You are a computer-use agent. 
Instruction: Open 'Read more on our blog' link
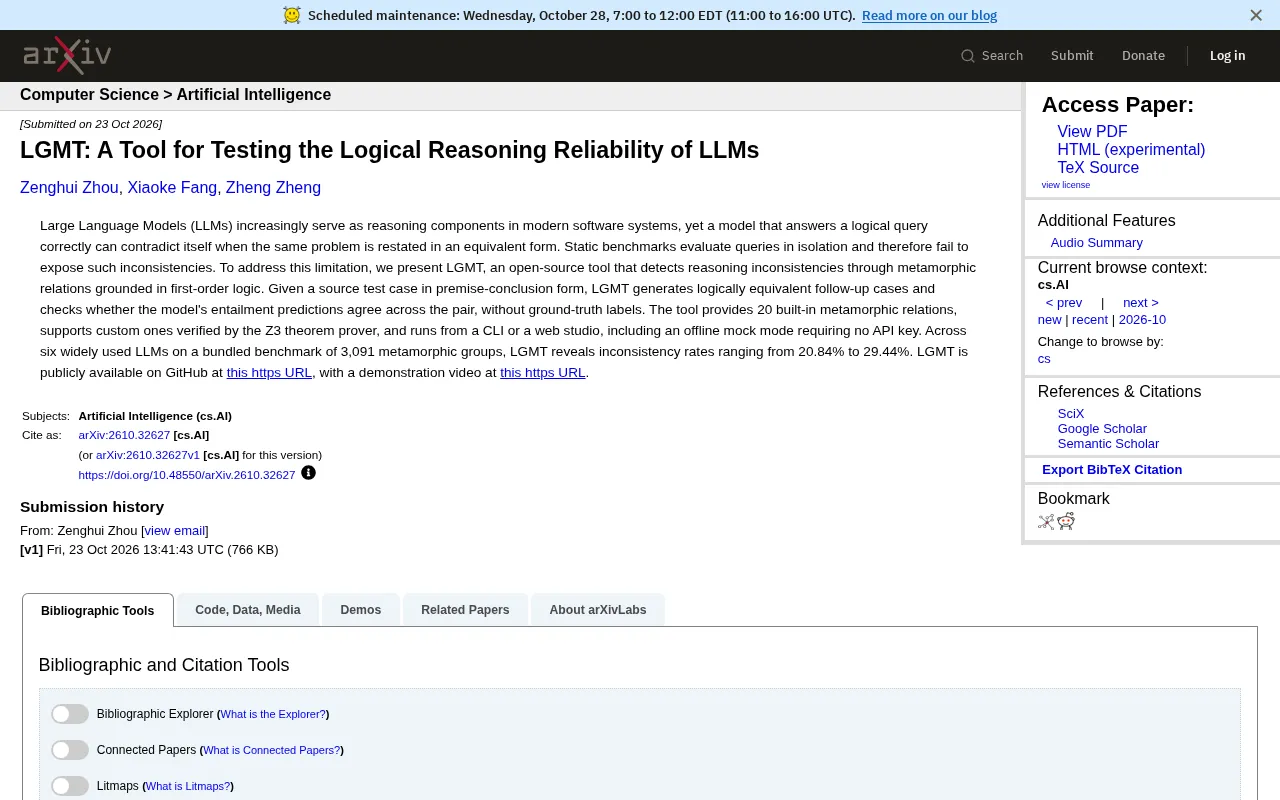[x=929, y=15]
